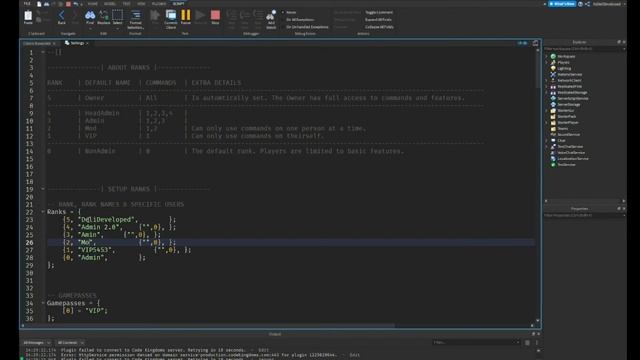This screenshot has height=360, width=640.
Task: Select TestService in Explorer
Action: click(566, 164)
